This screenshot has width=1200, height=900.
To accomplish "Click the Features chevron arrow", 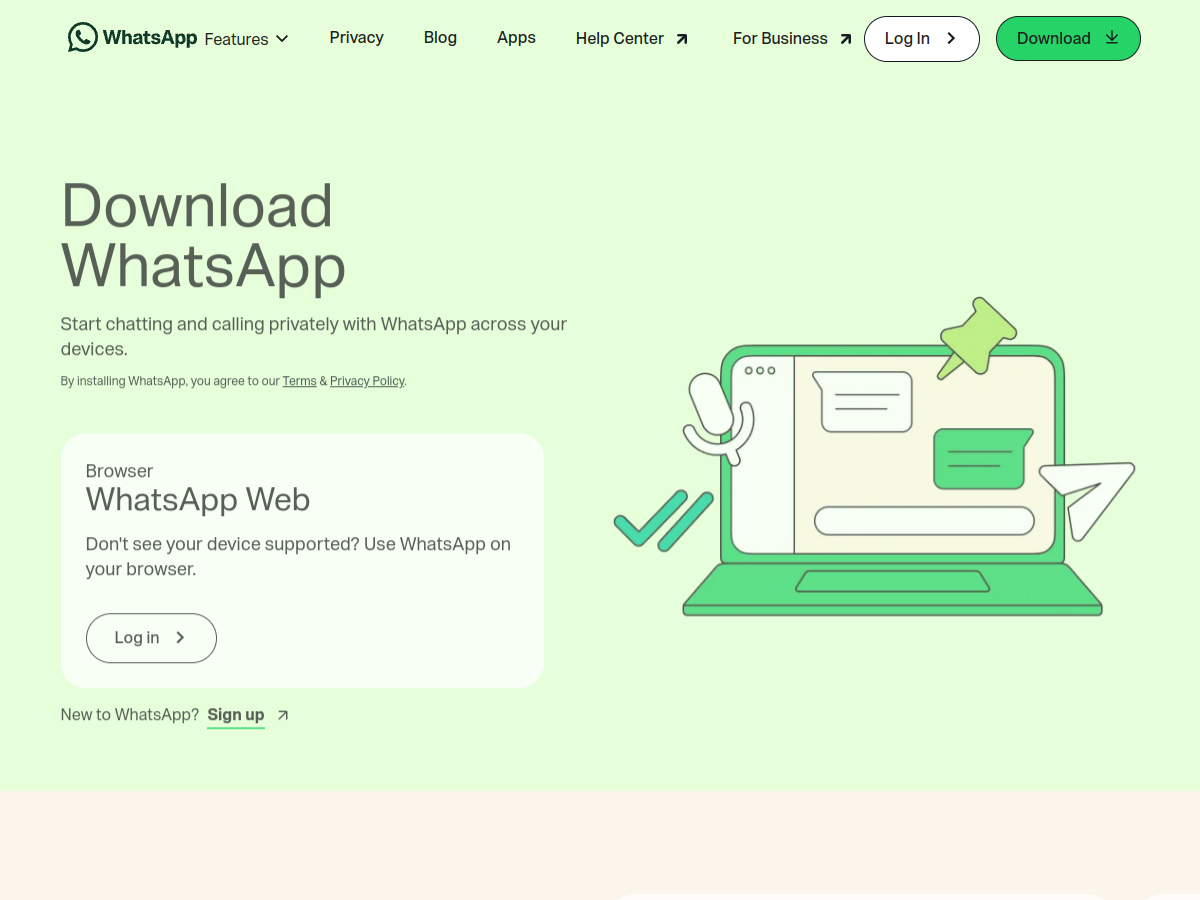I will point(282,39).
